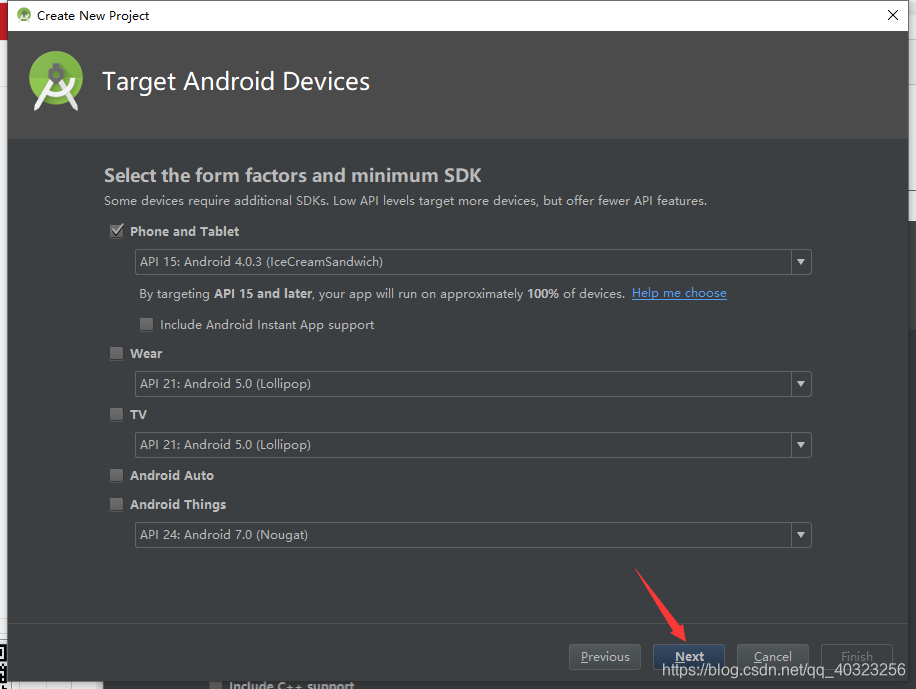Click the Android Studio logo in header
The height and width of the screenshot is (689, 916).
click(56, 81)
